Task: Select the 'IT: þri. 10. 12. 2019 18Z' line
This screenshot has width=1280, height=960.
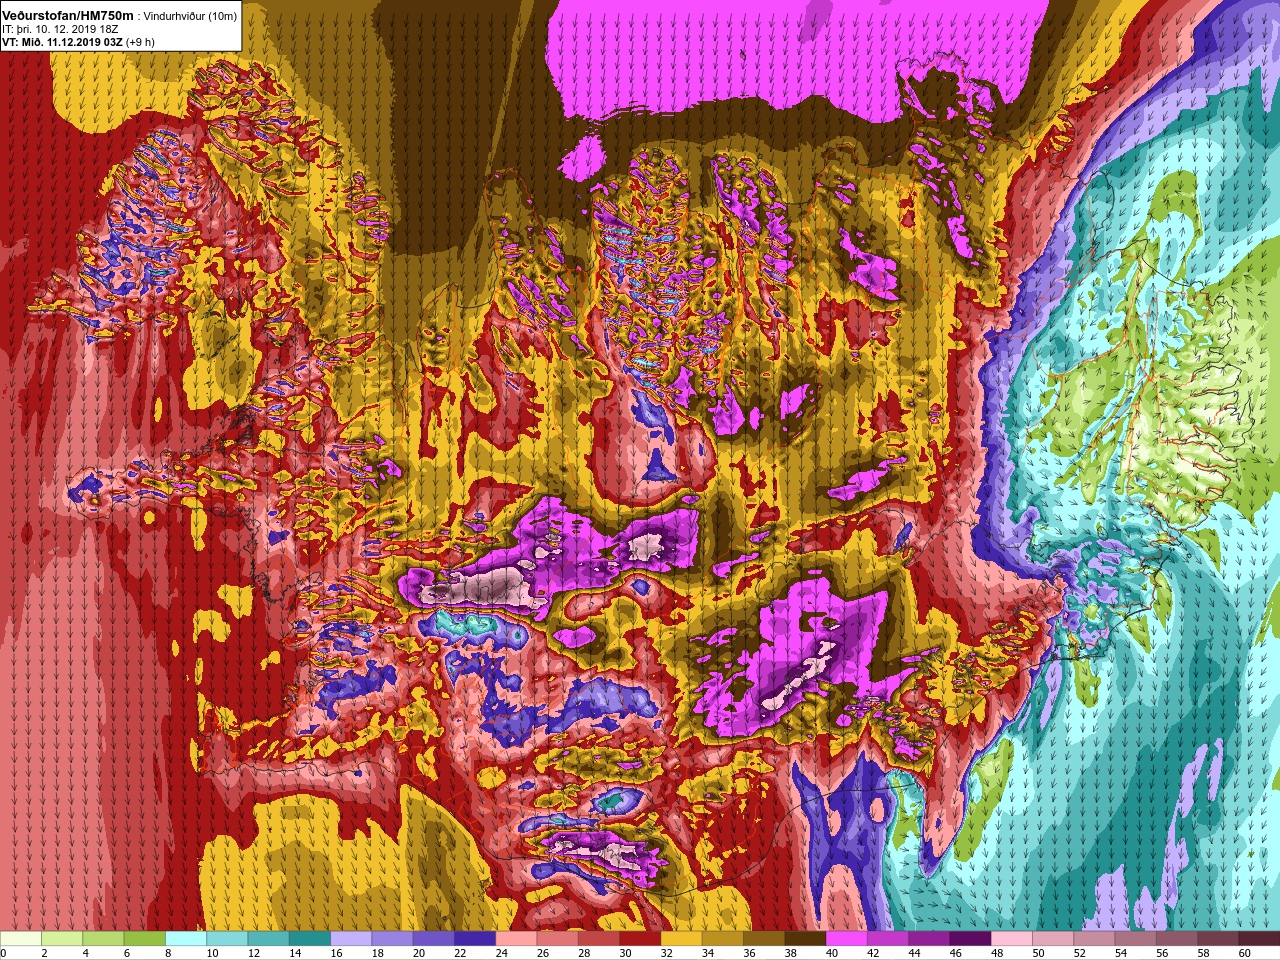Action: [60, 29]
